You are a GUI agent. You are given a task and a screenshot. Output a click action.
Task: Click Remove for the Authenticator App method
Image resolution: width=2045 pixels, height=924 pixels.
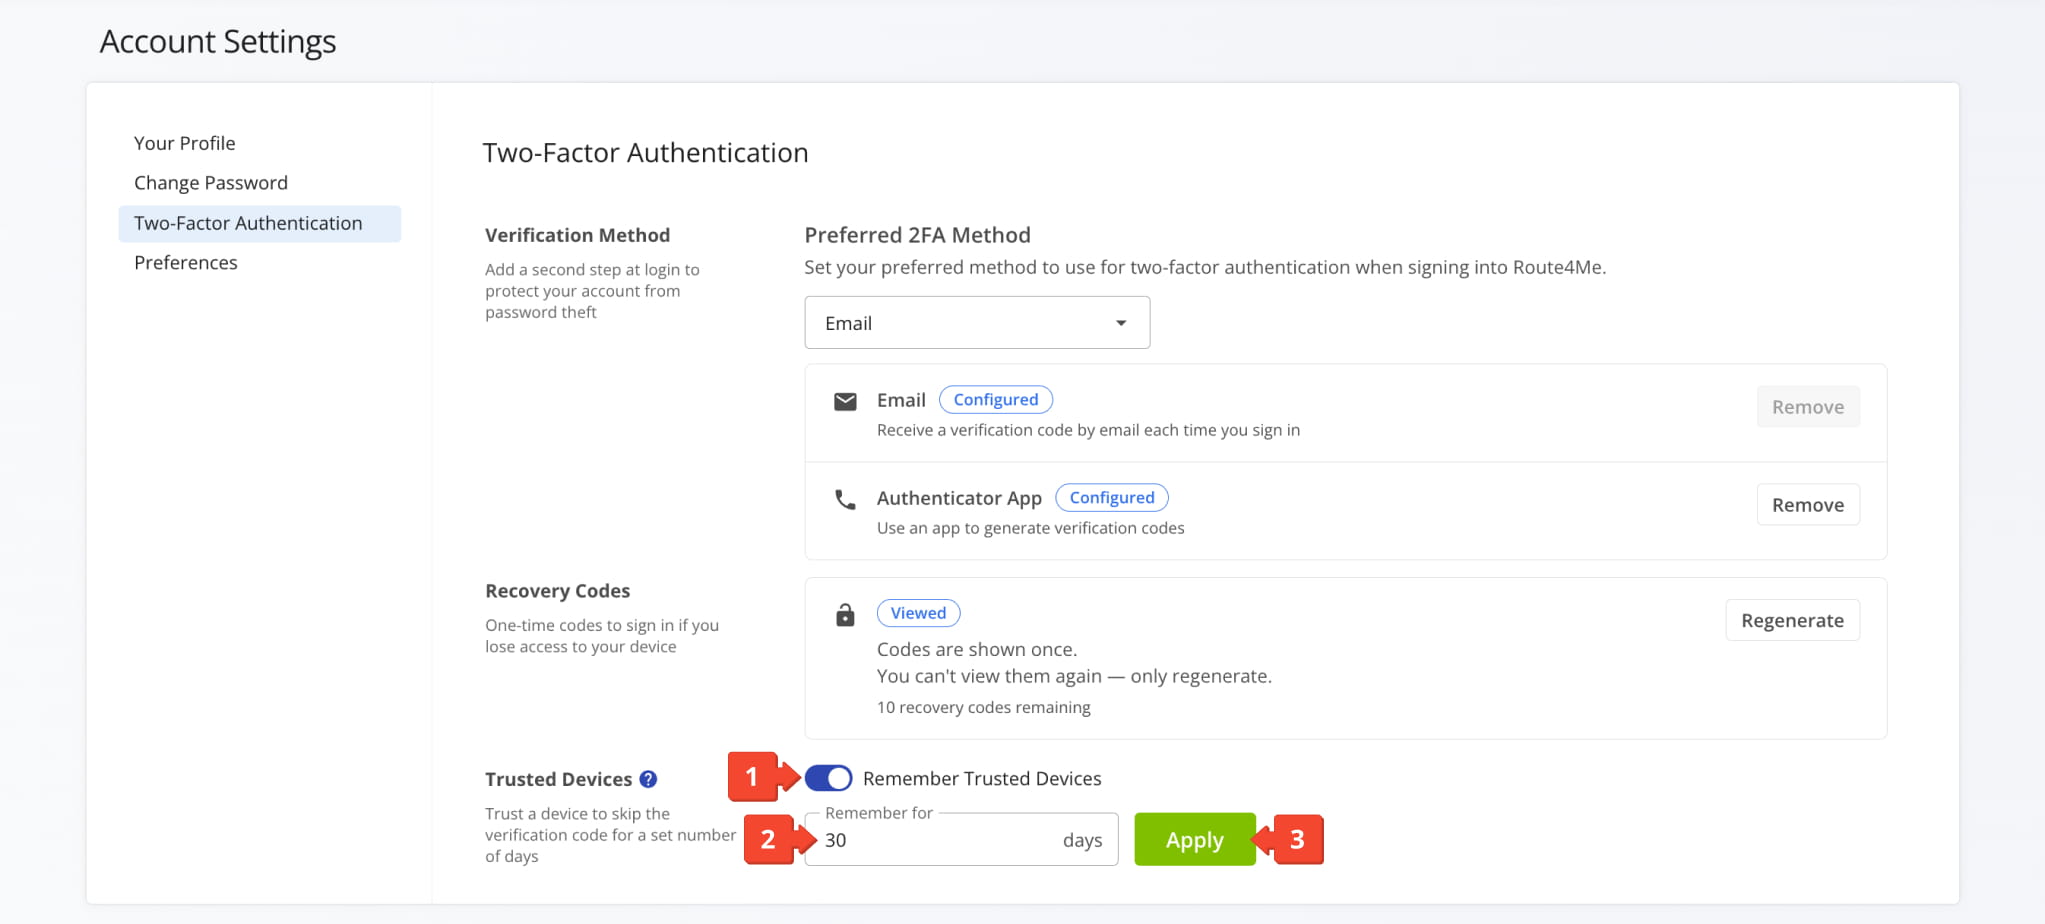point(1808,505)
